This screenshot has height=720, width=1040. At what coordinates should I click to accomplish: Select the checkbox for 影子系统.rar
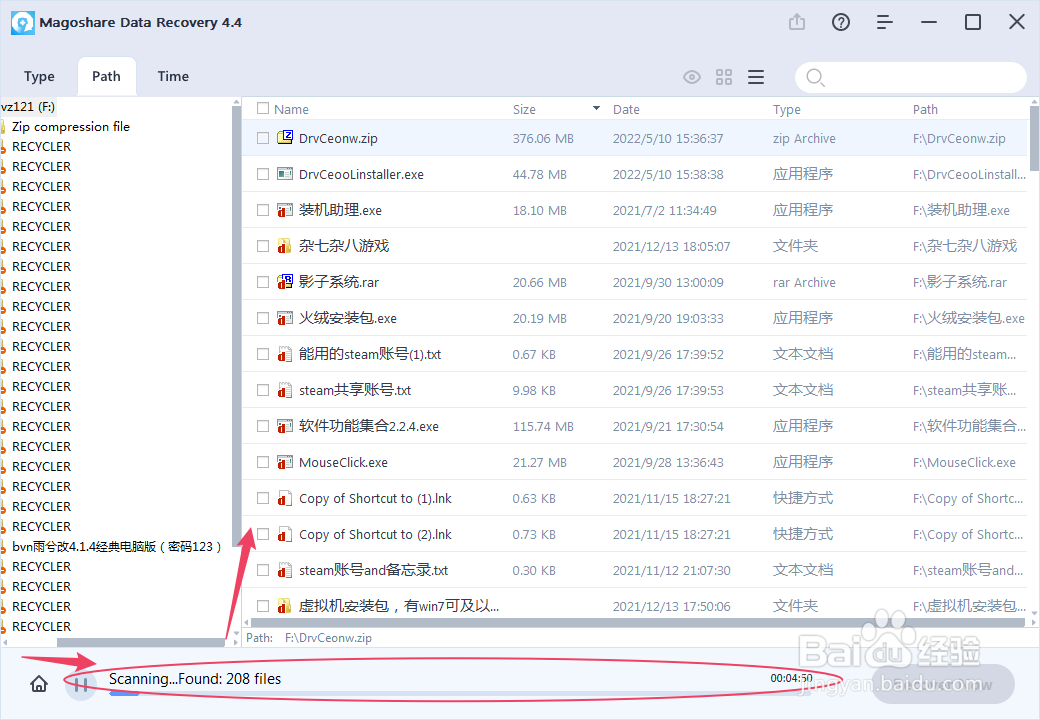[263, 282]
